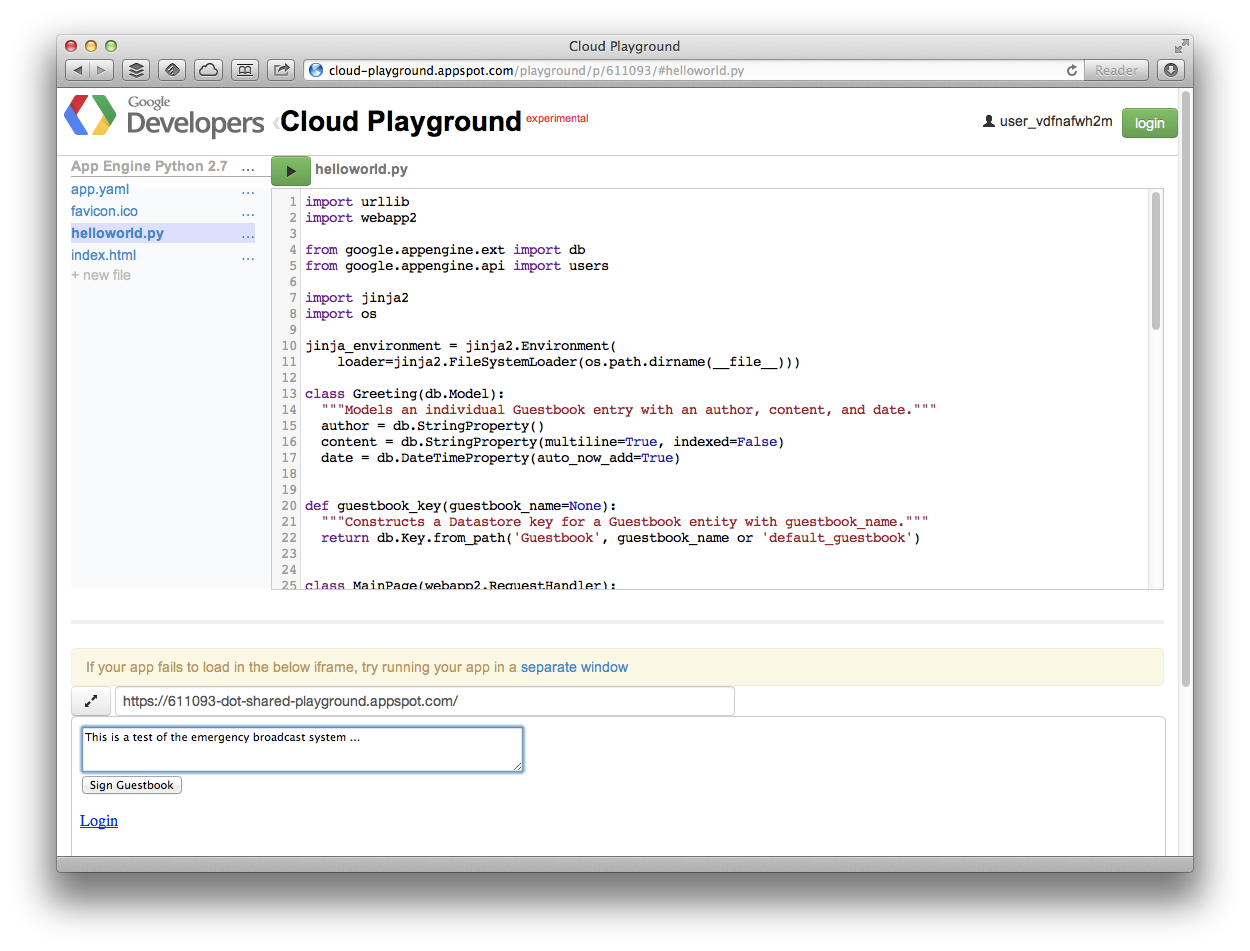This screenshot has width=1250, height=951.
Task: Click the 'loader=jinja2.FileSystemLoader' code line
Action: click(x=569, y=362)
